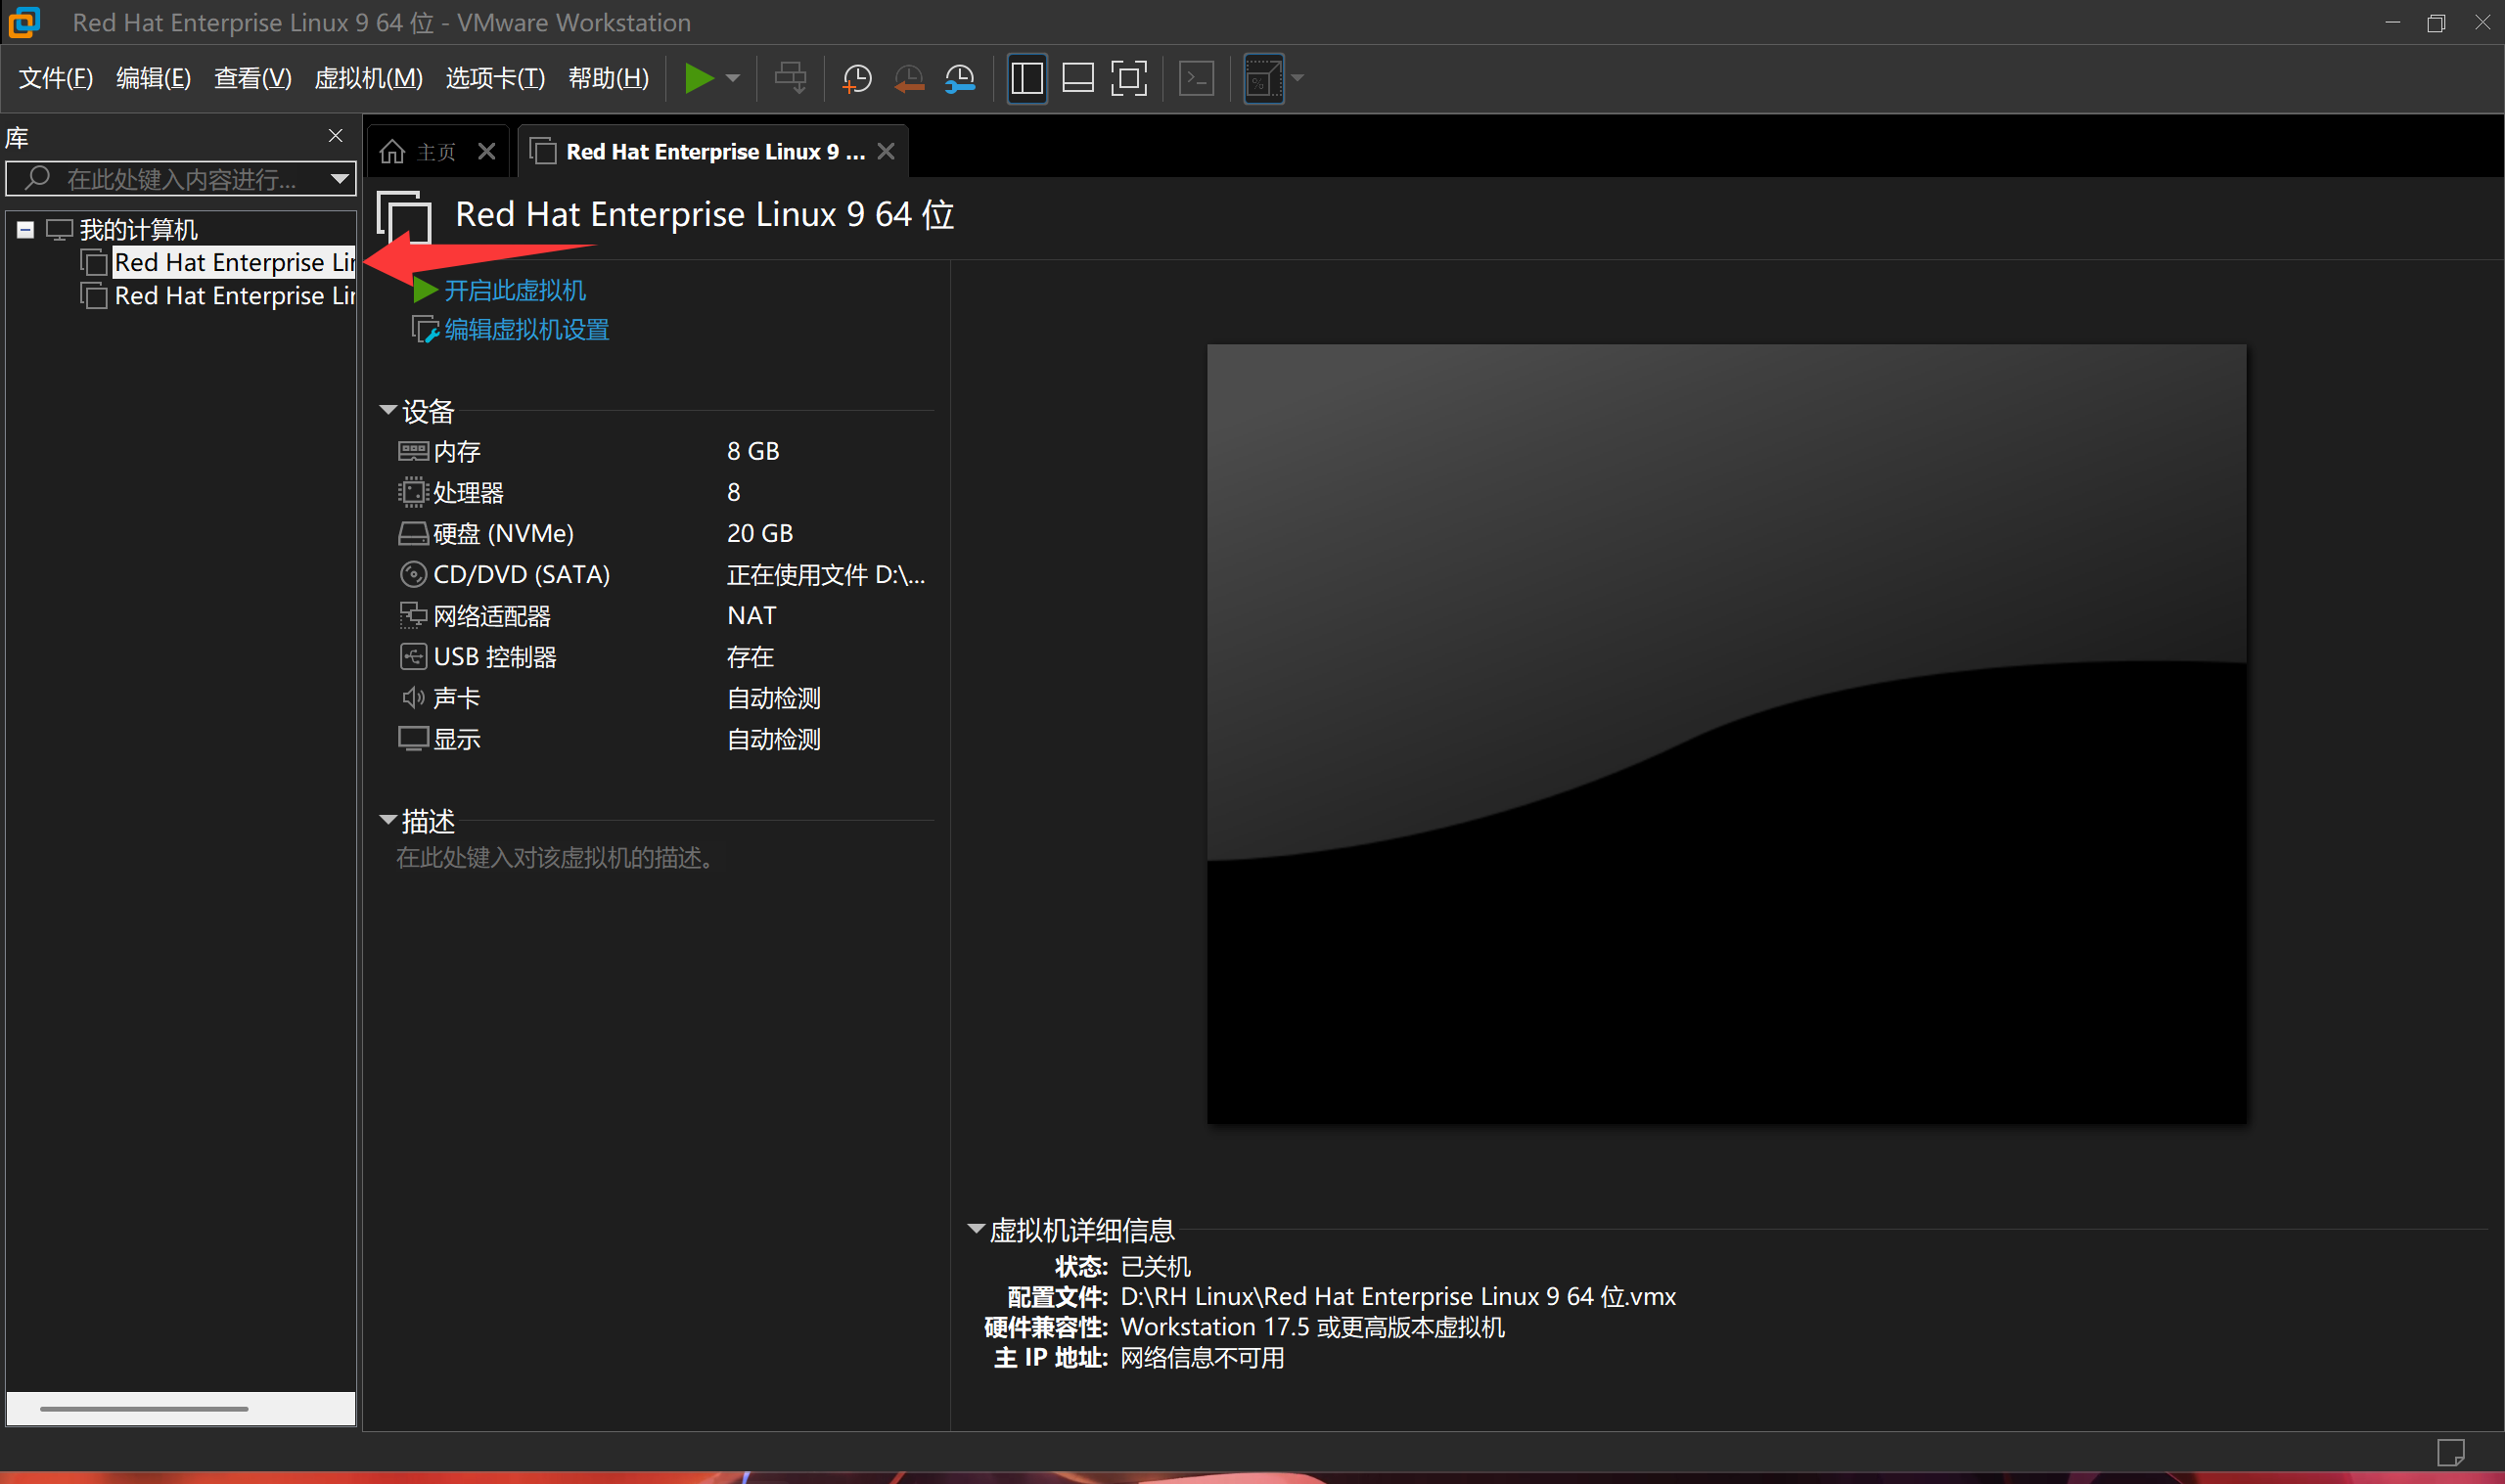Click Workstation 17.5 compatibility text
The height and width of the screenshot is (1484, 2505).
(1312, 1328)
